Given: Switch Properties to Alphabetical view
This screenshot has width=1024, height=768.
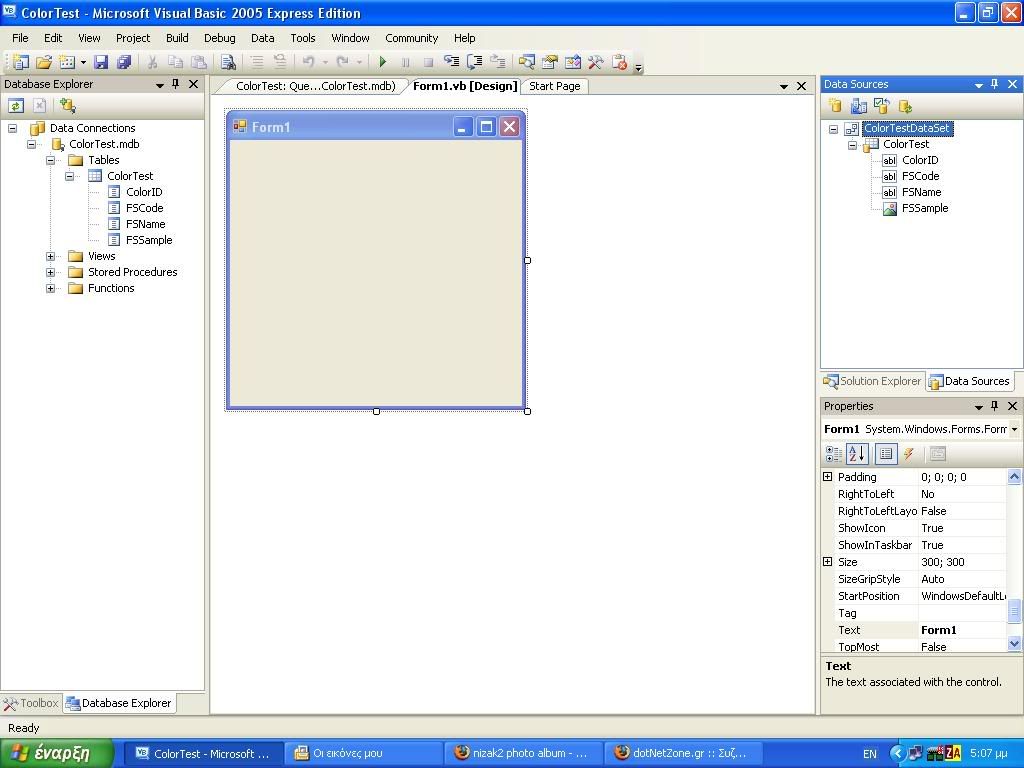Looking at the screenshot, I should pos(857,454).
